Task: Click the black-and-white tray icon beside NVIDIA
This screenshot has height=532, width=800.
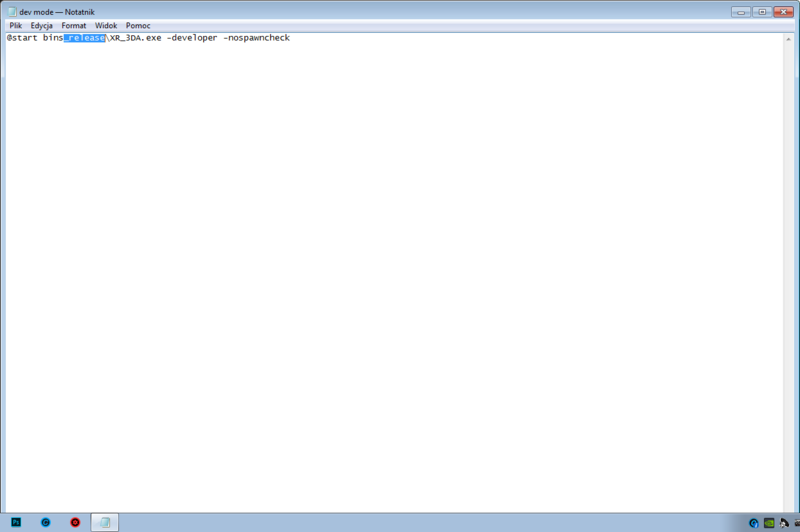Action: (x=783, y=522)
